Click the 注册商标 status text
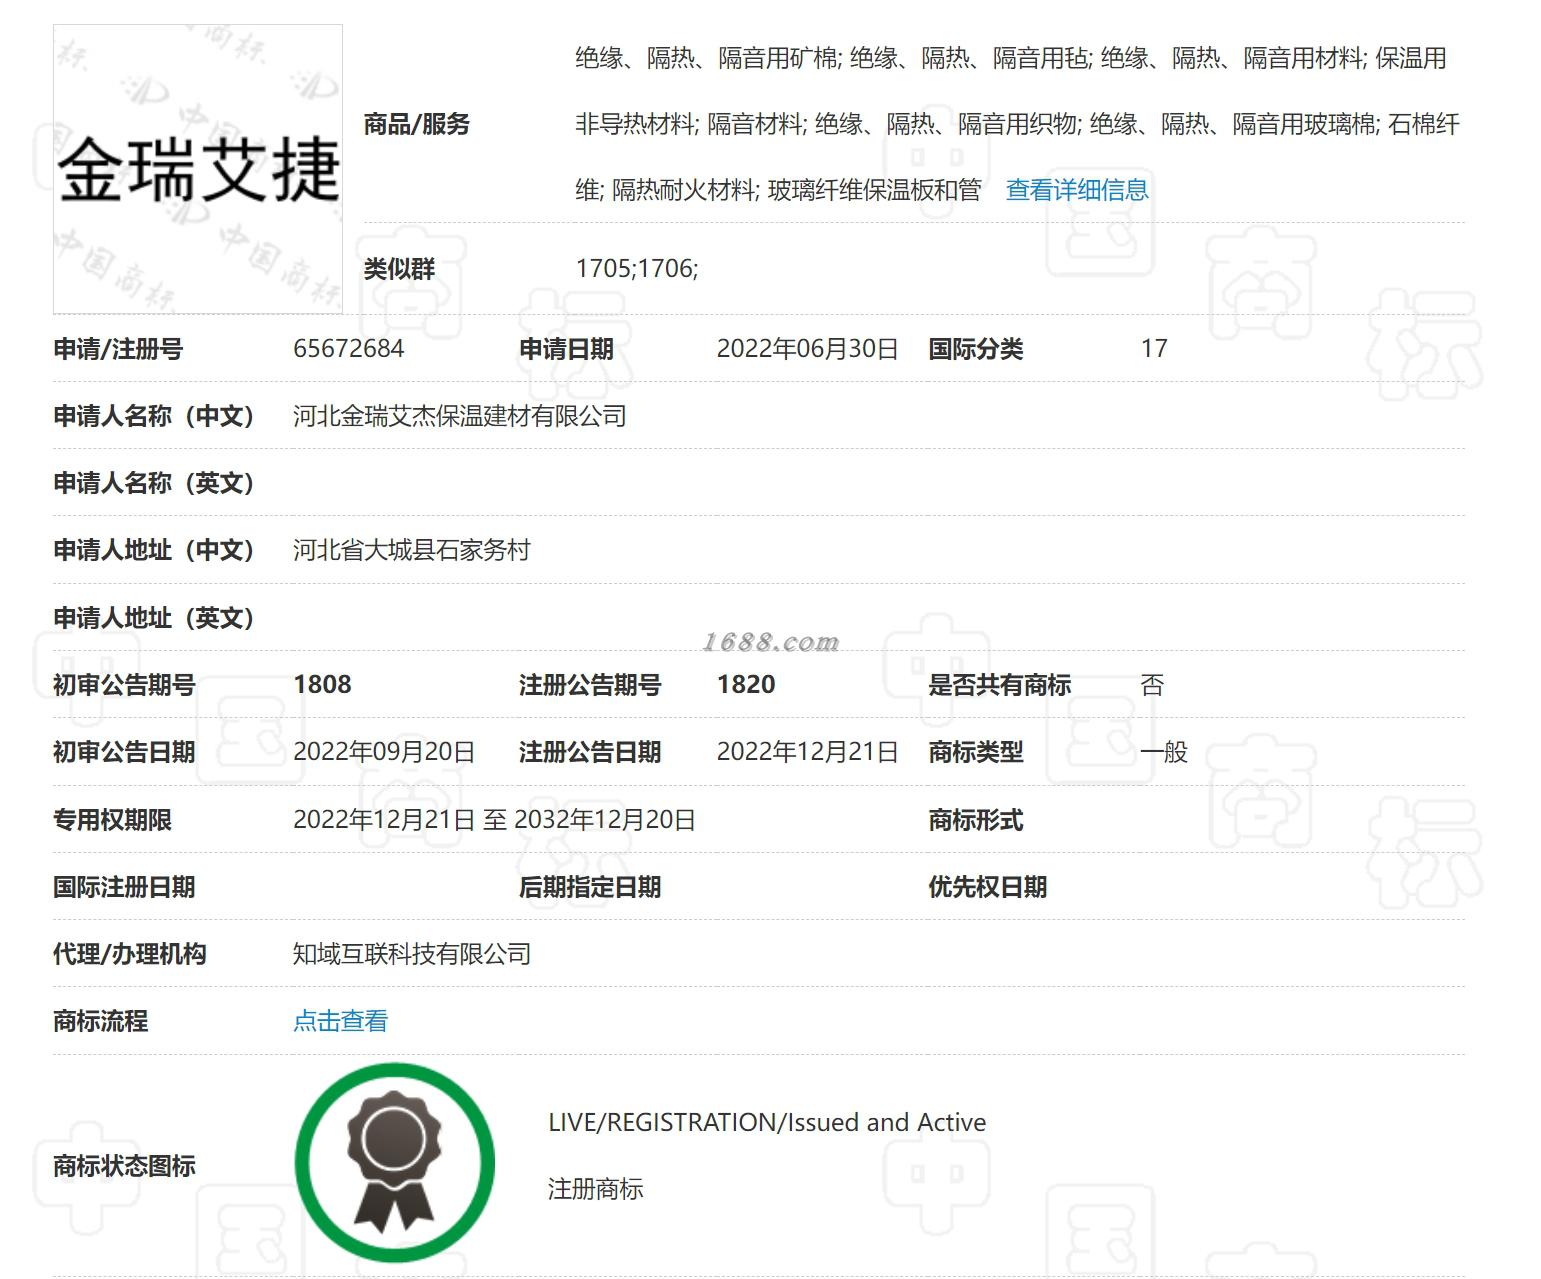The image size is (1541, 1279). (596, 1189)
